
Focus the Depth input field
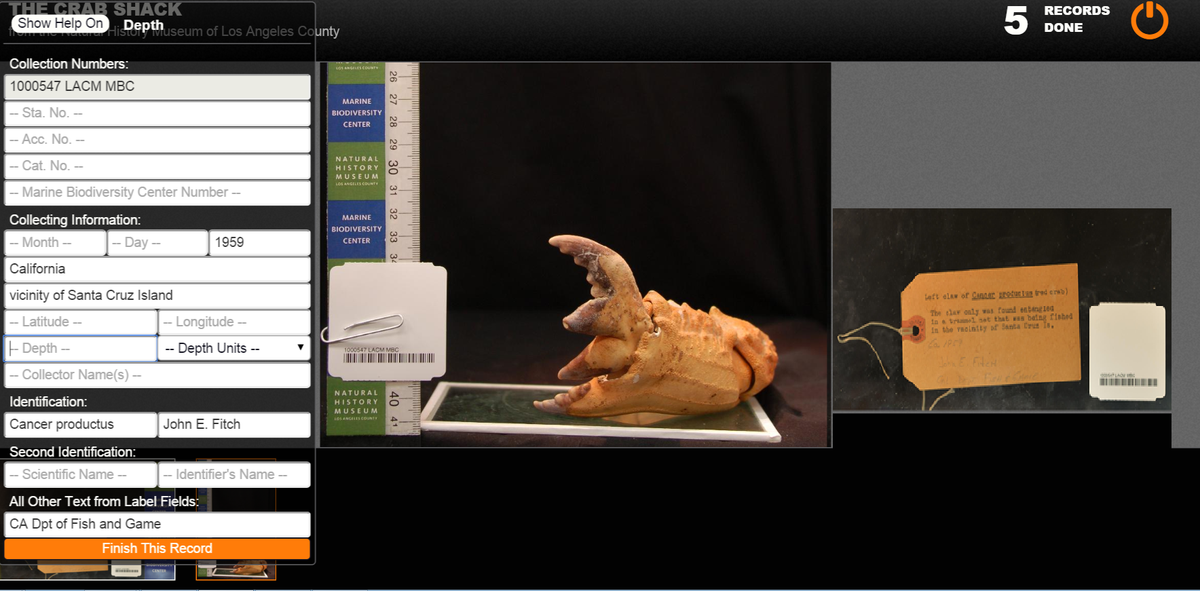pos(80,348)
